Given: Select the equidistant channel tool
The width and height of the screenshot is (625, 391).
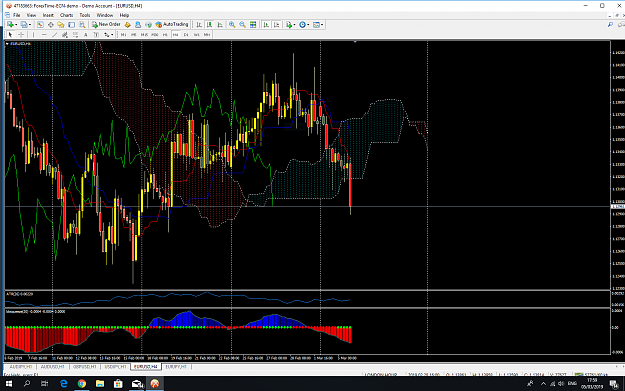Looking at the screenshot, I should [x=65, y=35].
